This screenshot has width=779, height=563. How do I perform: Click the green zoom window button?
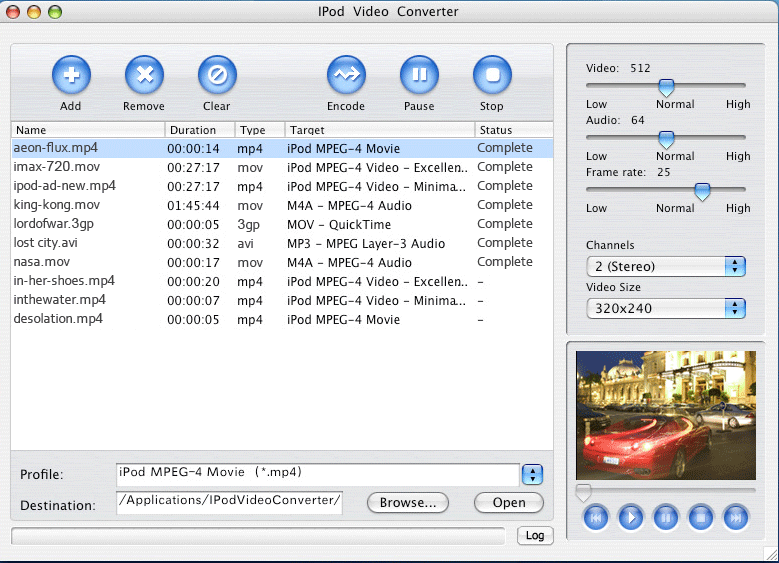[x=55, y=12]
